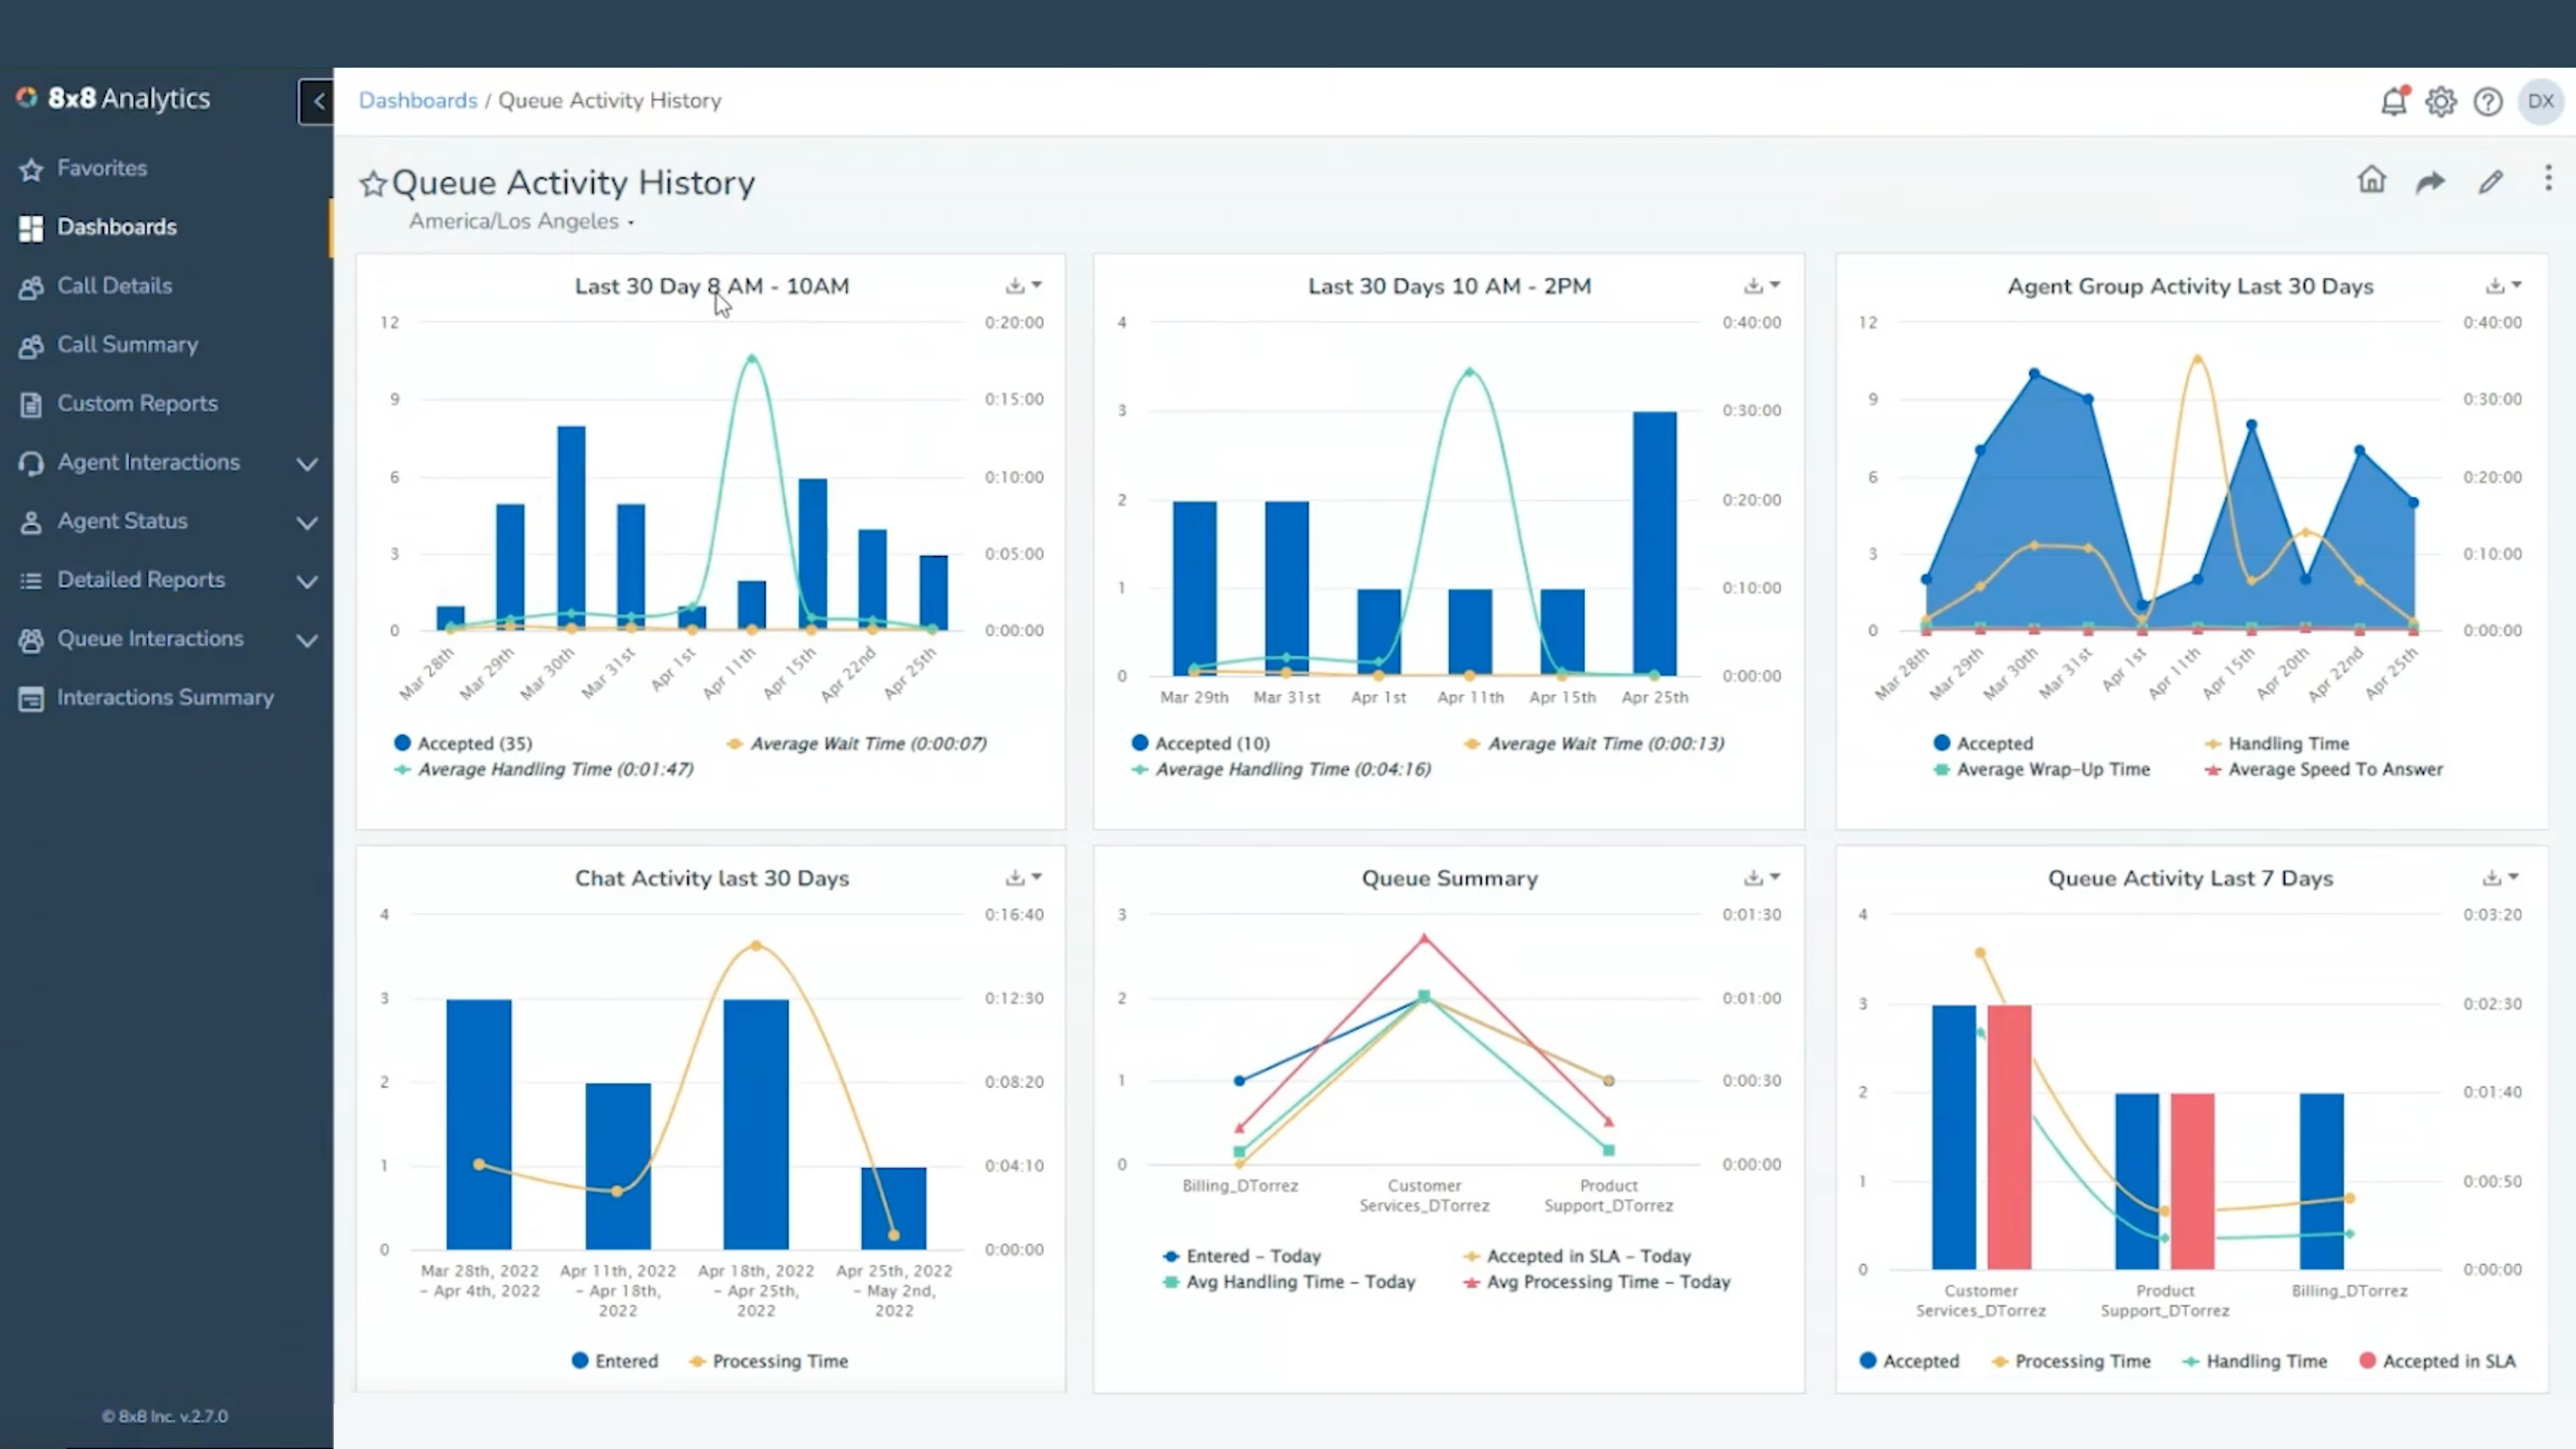Expand the Detailed Reports chevron
The image size is (2576, 1449).
308,582
